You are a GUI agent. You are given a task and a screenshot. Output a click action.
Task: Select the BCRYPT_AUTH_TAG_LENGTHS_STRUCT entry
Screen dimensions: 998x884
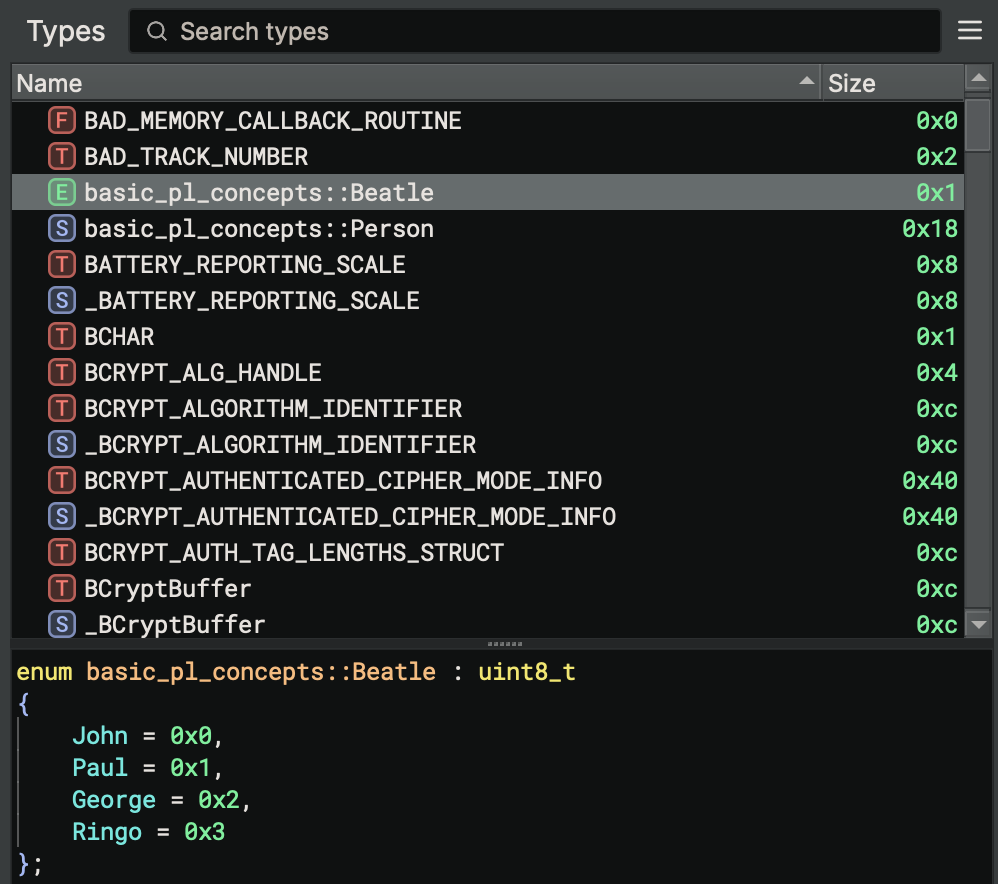point(294,553)
